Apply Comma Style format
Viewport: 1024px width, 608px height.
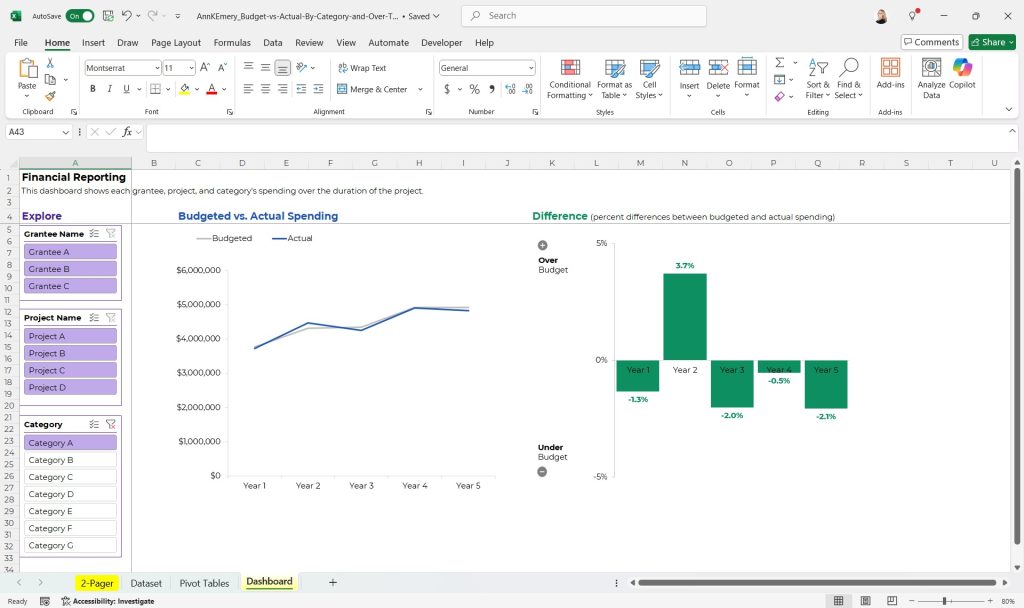(x=492, y=89)
